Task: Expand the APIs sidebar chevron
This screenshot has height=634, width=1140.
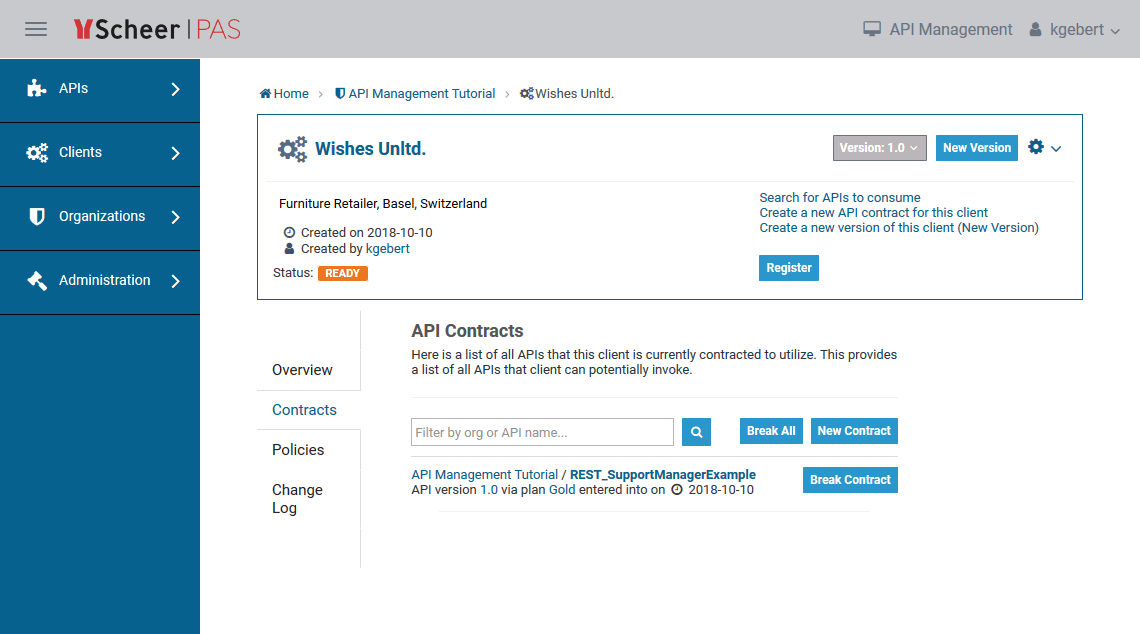Action: tap(176, 89)
